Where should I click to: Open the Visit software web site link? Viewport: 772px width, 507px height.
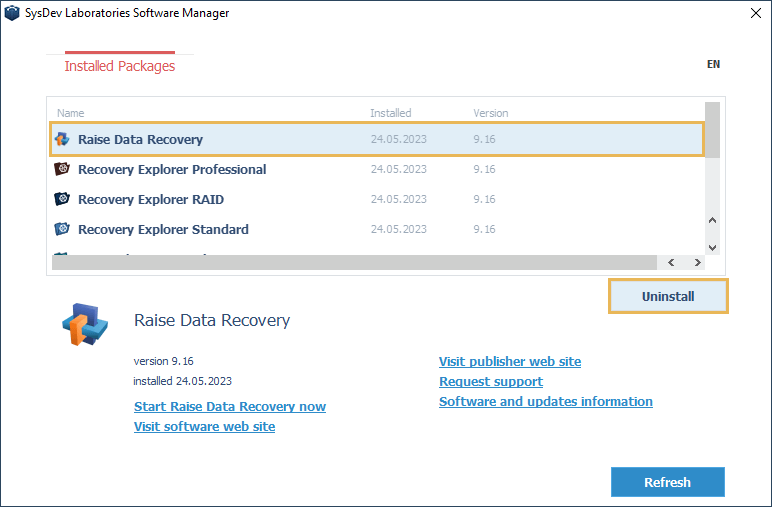(204, 427)
